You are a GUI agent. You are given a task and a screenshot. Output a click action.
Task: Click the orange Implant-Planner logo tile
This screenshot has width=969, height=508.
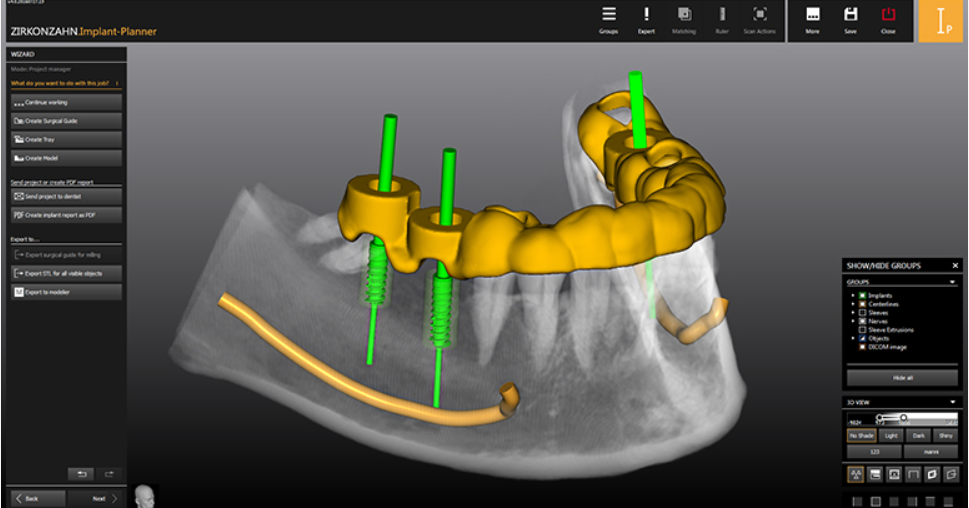[940, 21]
